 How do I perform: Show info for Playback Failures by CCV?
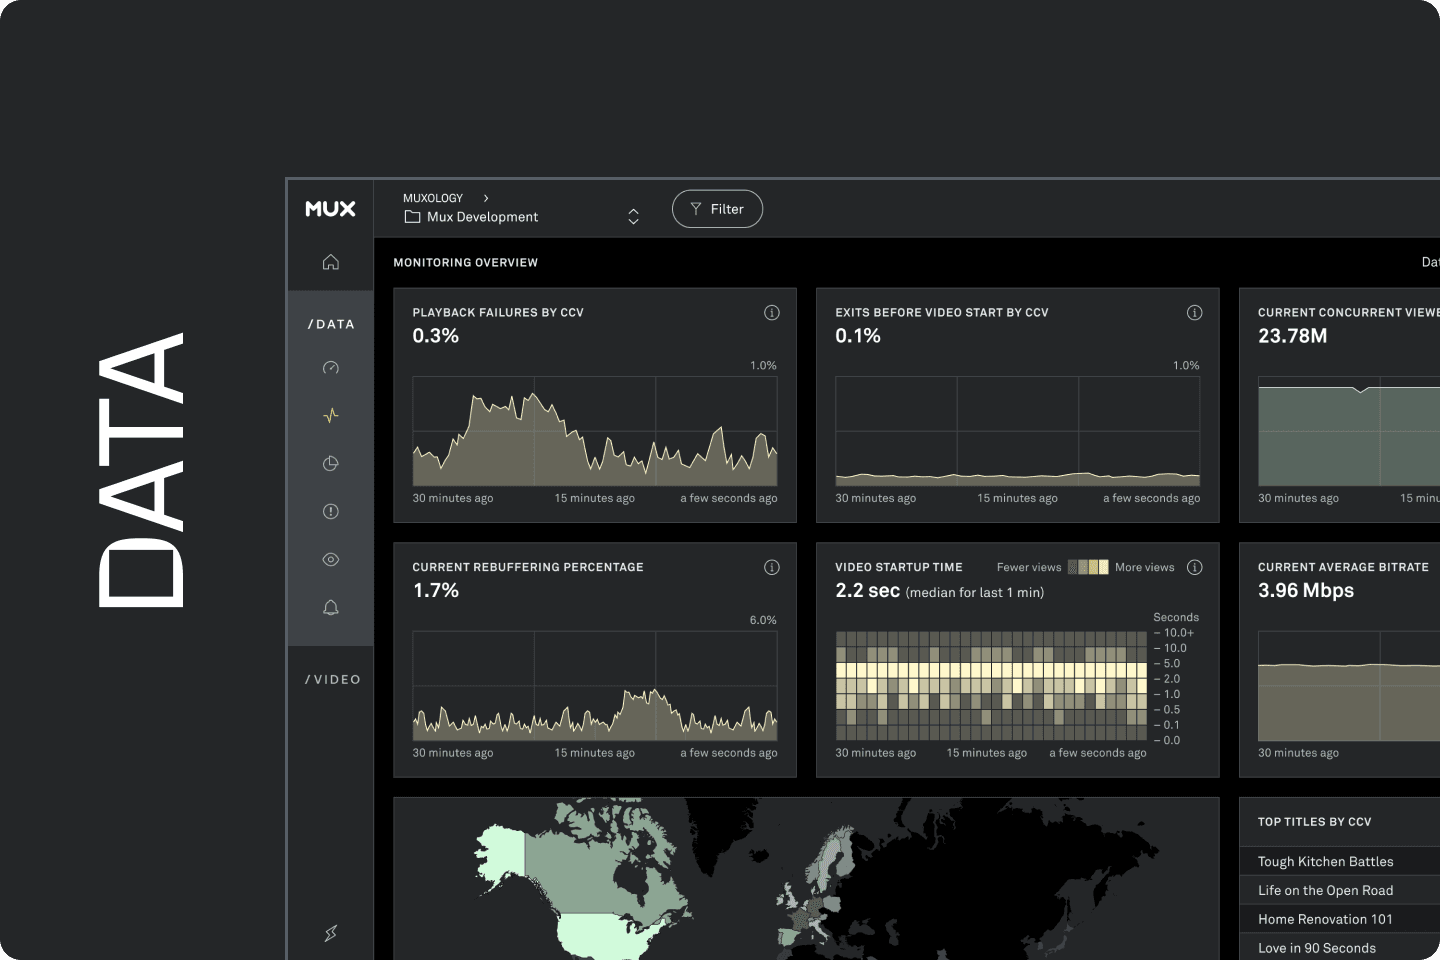tap(772, 313)
